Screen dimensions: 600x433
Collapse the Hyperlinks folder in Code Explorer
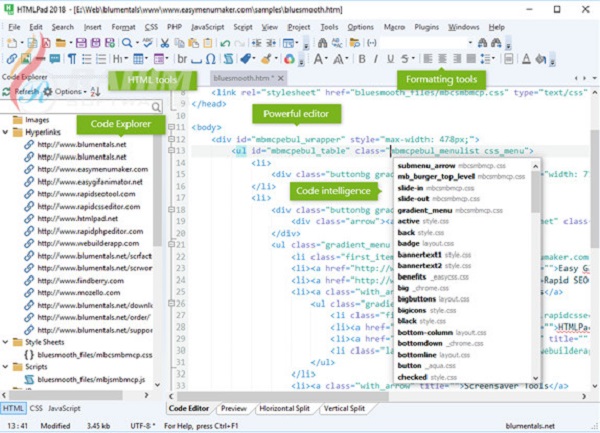pos(6,131)
